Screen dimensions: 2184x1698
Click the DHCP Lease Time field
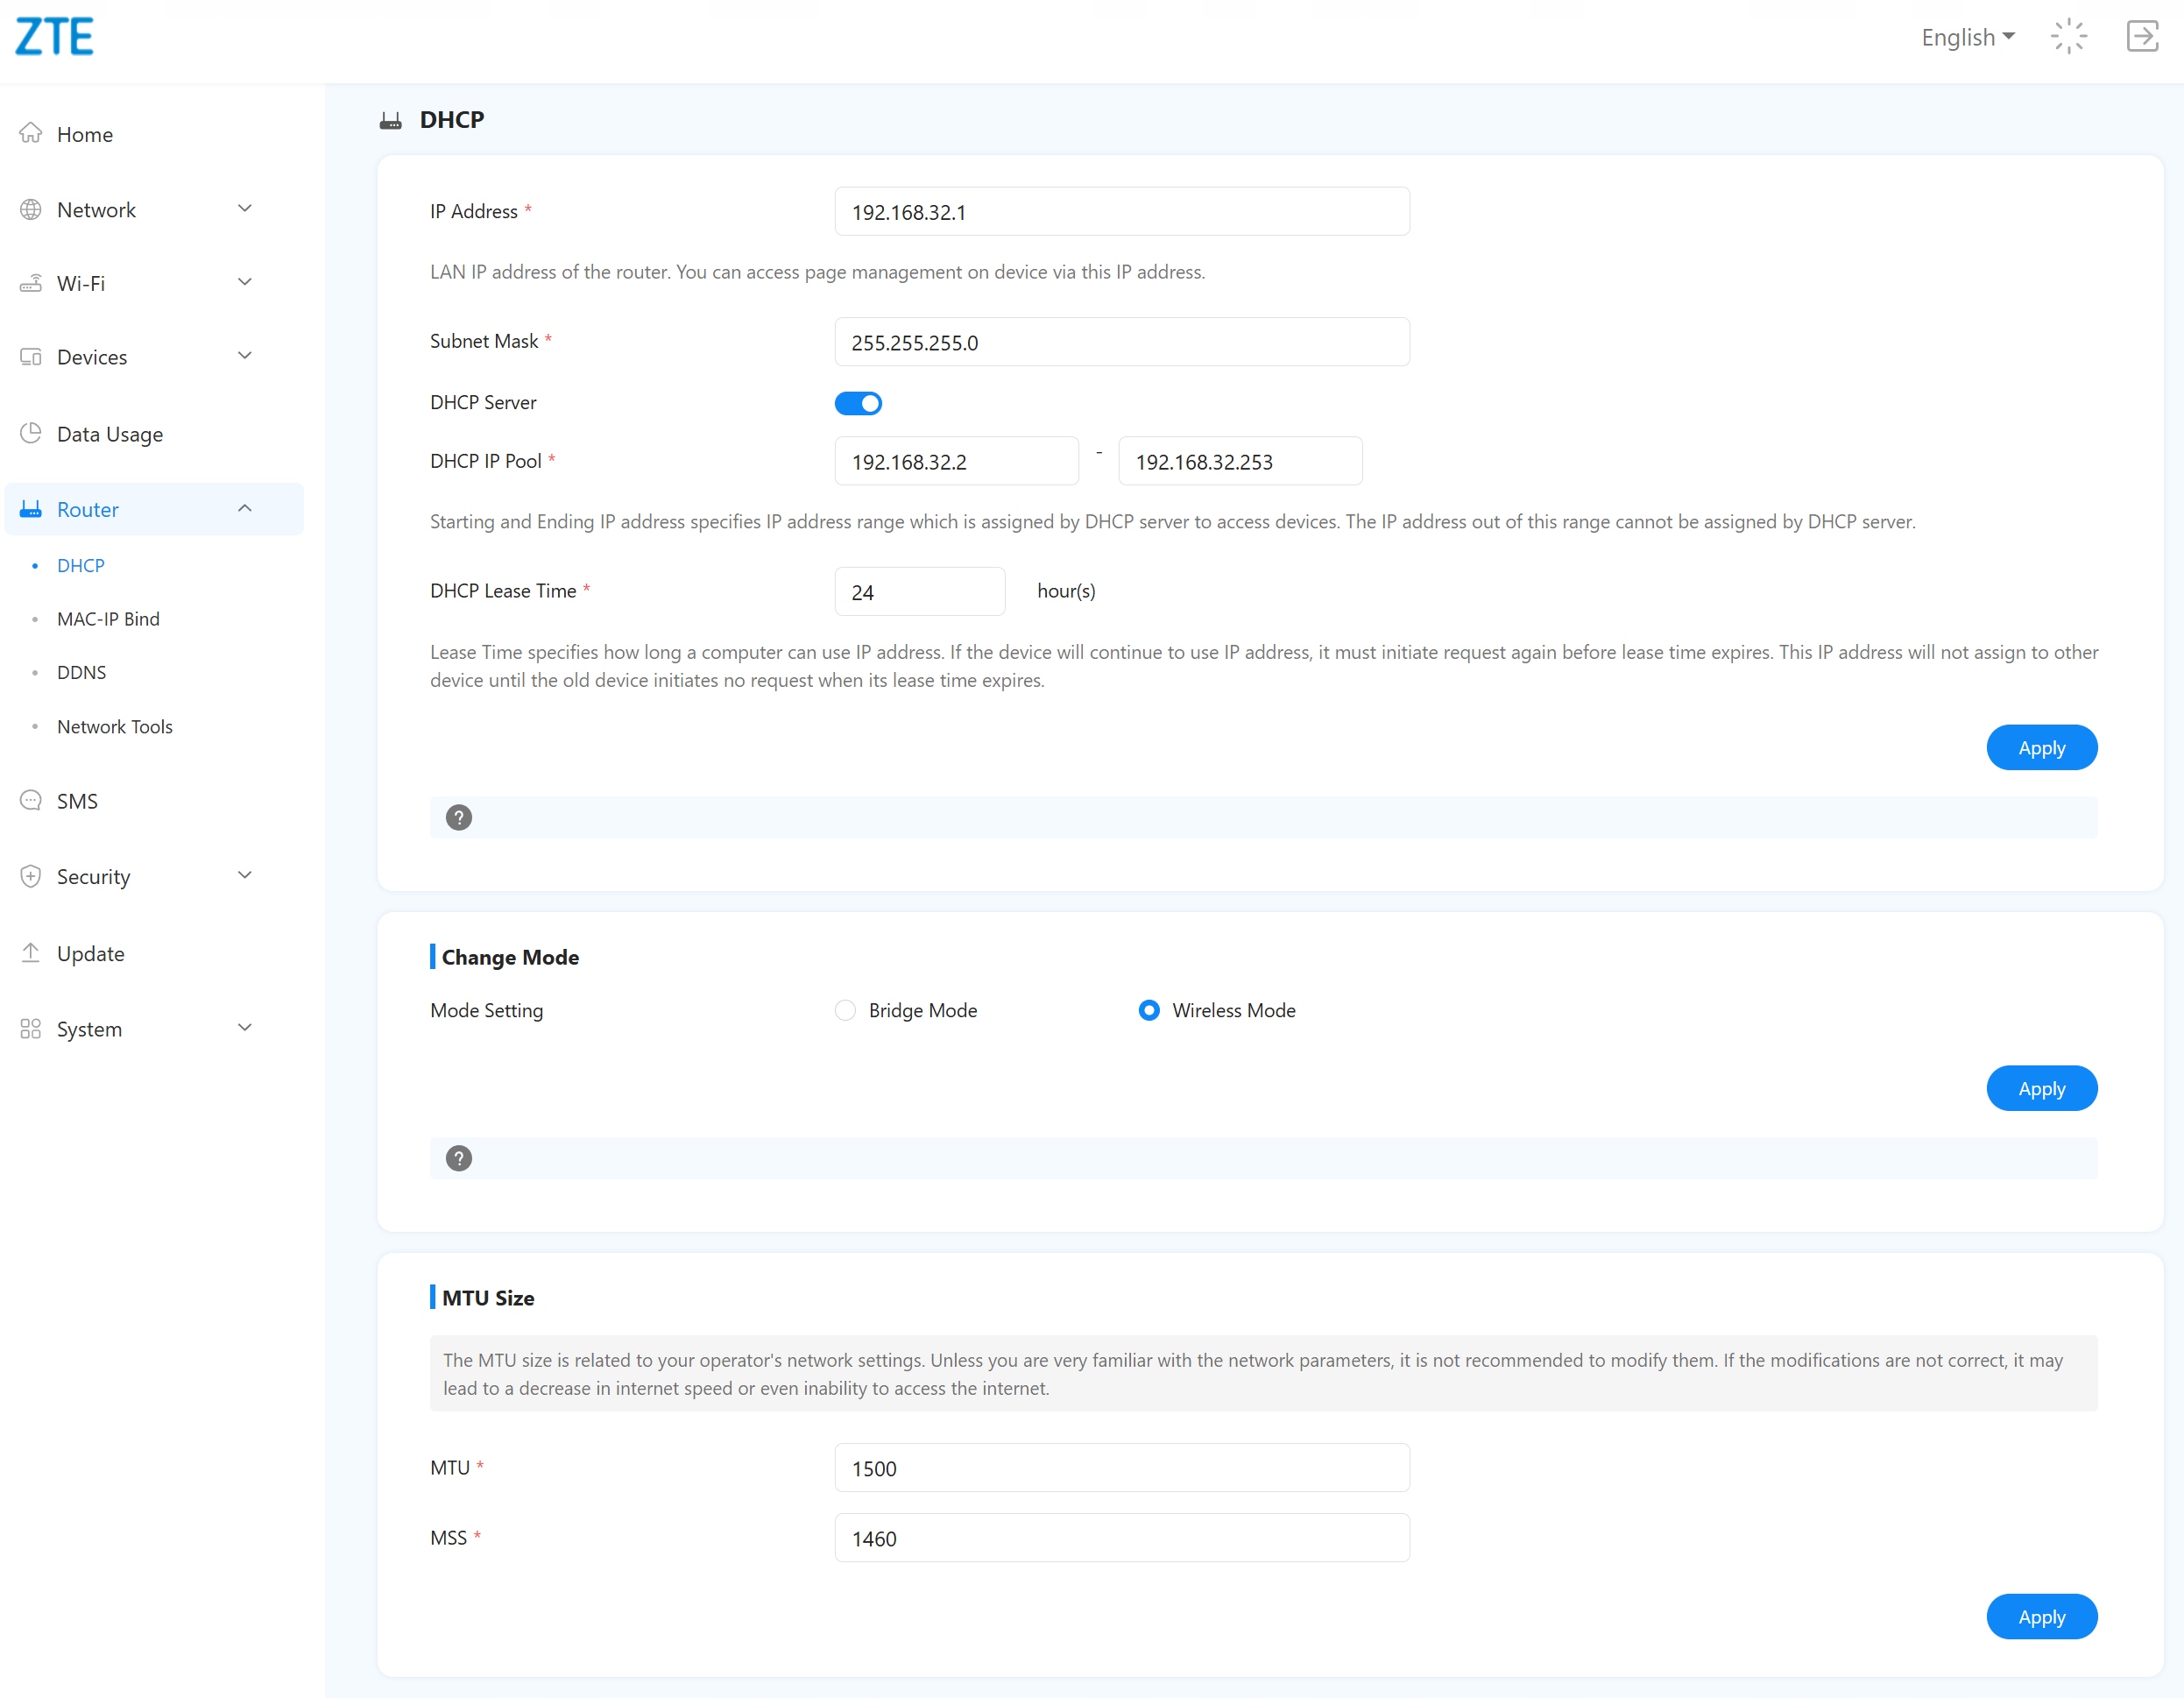[919, 591]
